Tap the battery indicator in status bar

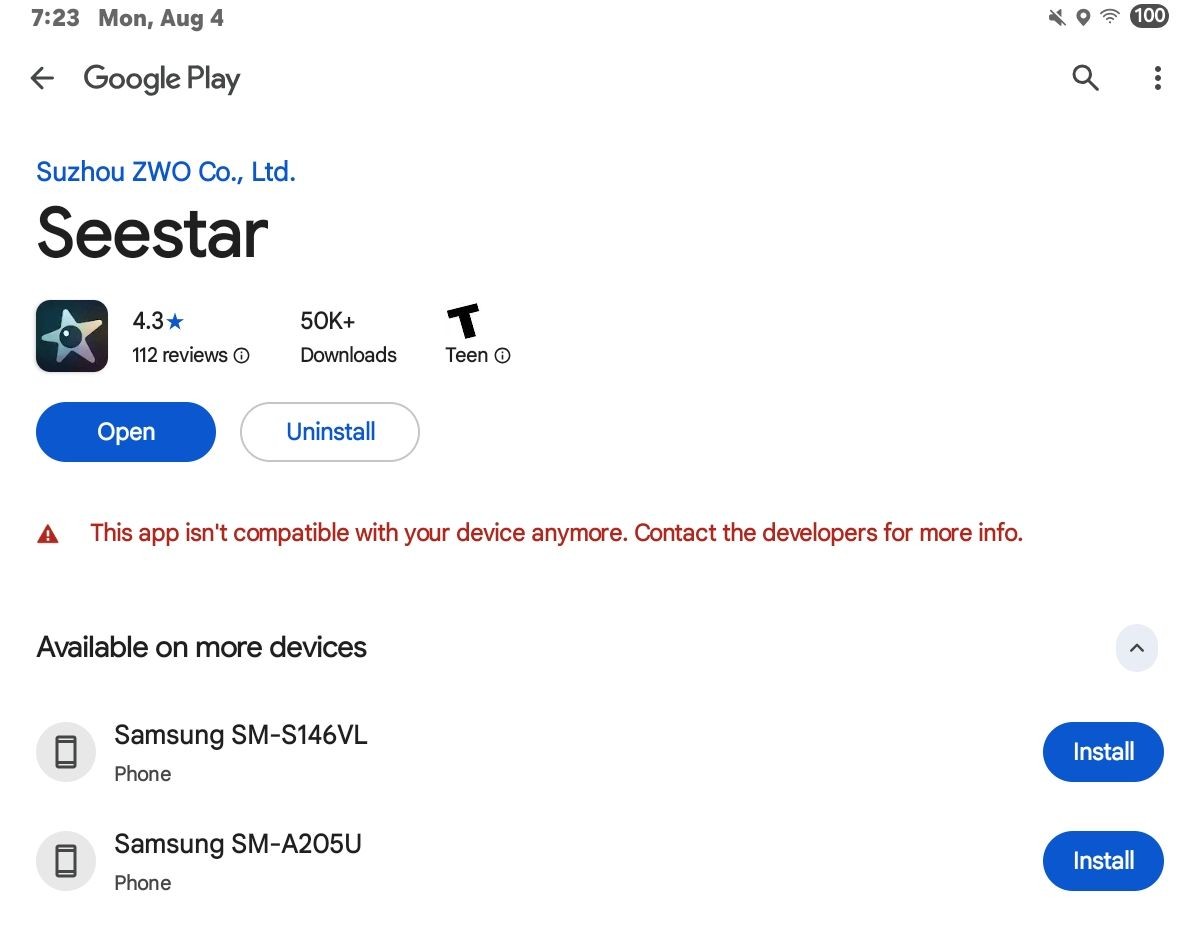[x=1149, y=16]
